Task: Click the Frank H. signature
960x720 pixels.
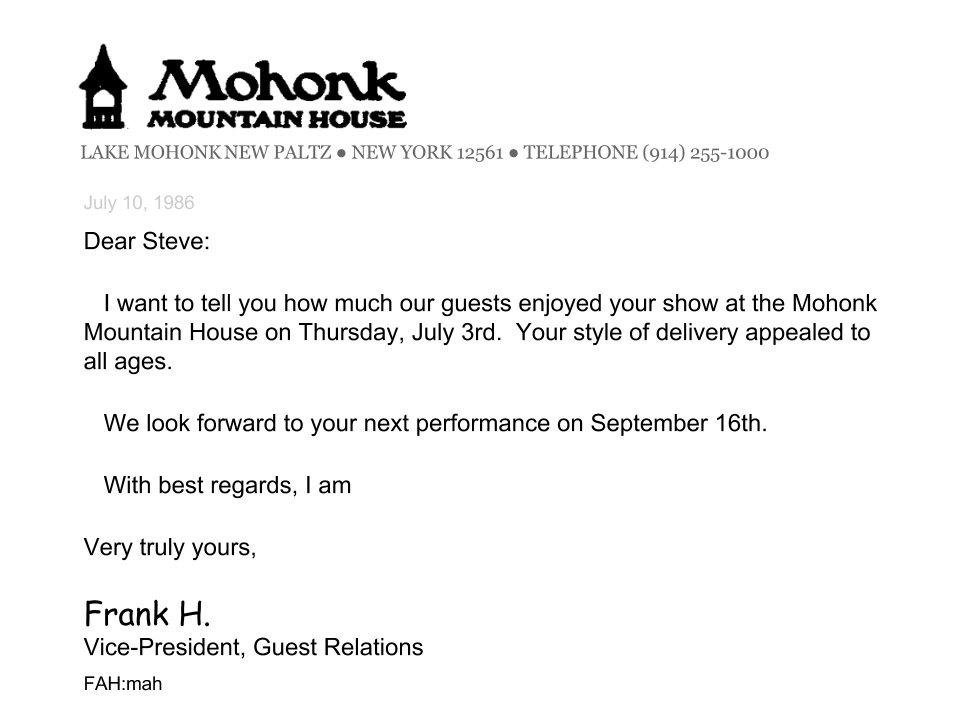Action: (147, 612)
